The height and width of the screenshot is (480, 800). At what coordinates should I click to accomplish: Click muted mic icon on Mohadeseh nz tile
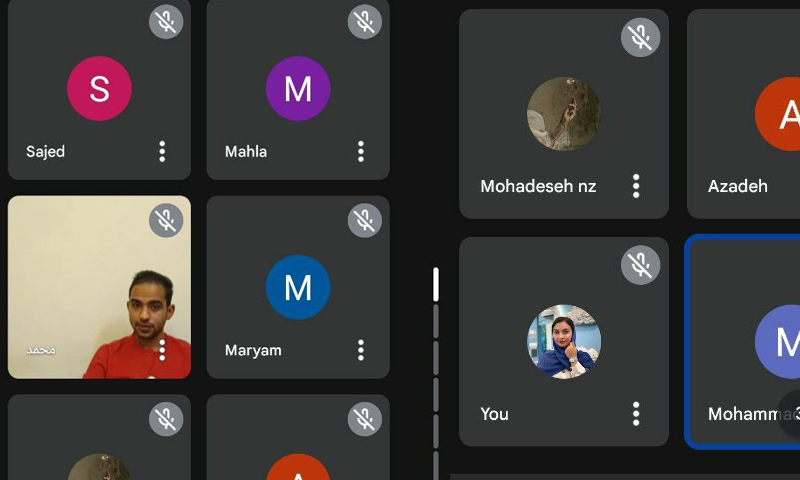[x=640, y=37]
